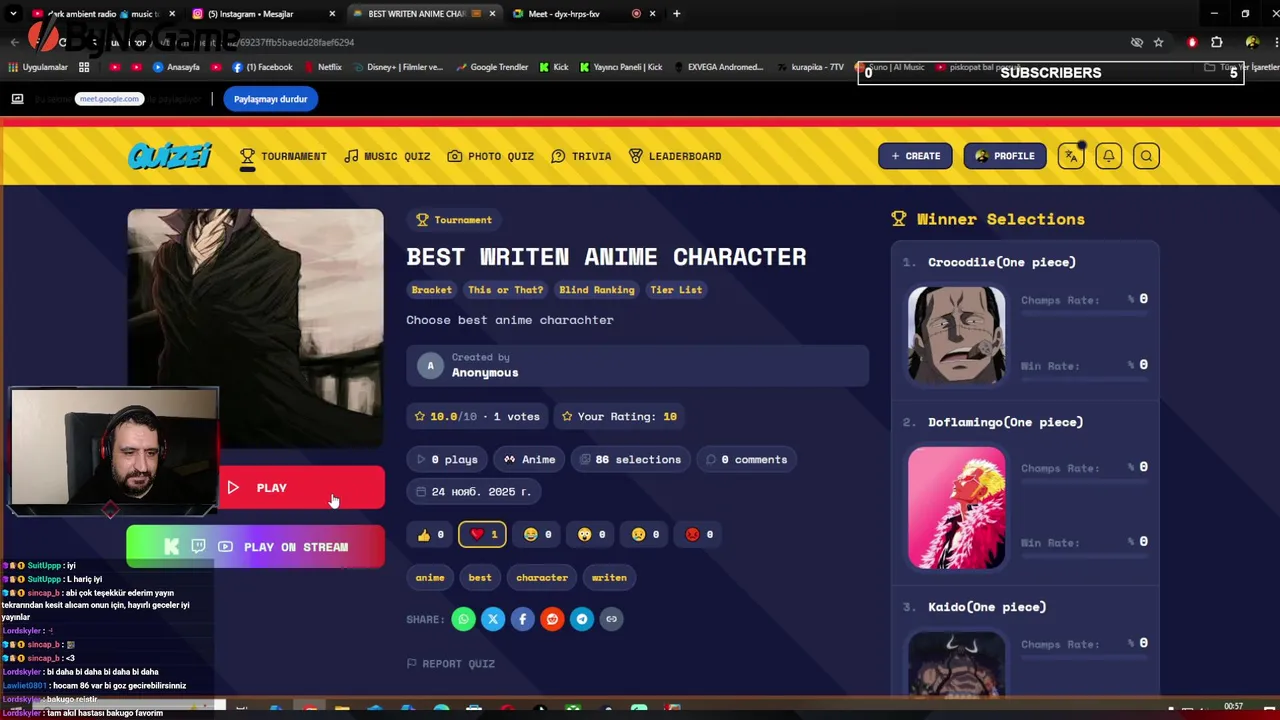Viewport: 1280px width, 720px height.
Task: Open the Photo Quiz menu item
Action: [x=491, y=156]
